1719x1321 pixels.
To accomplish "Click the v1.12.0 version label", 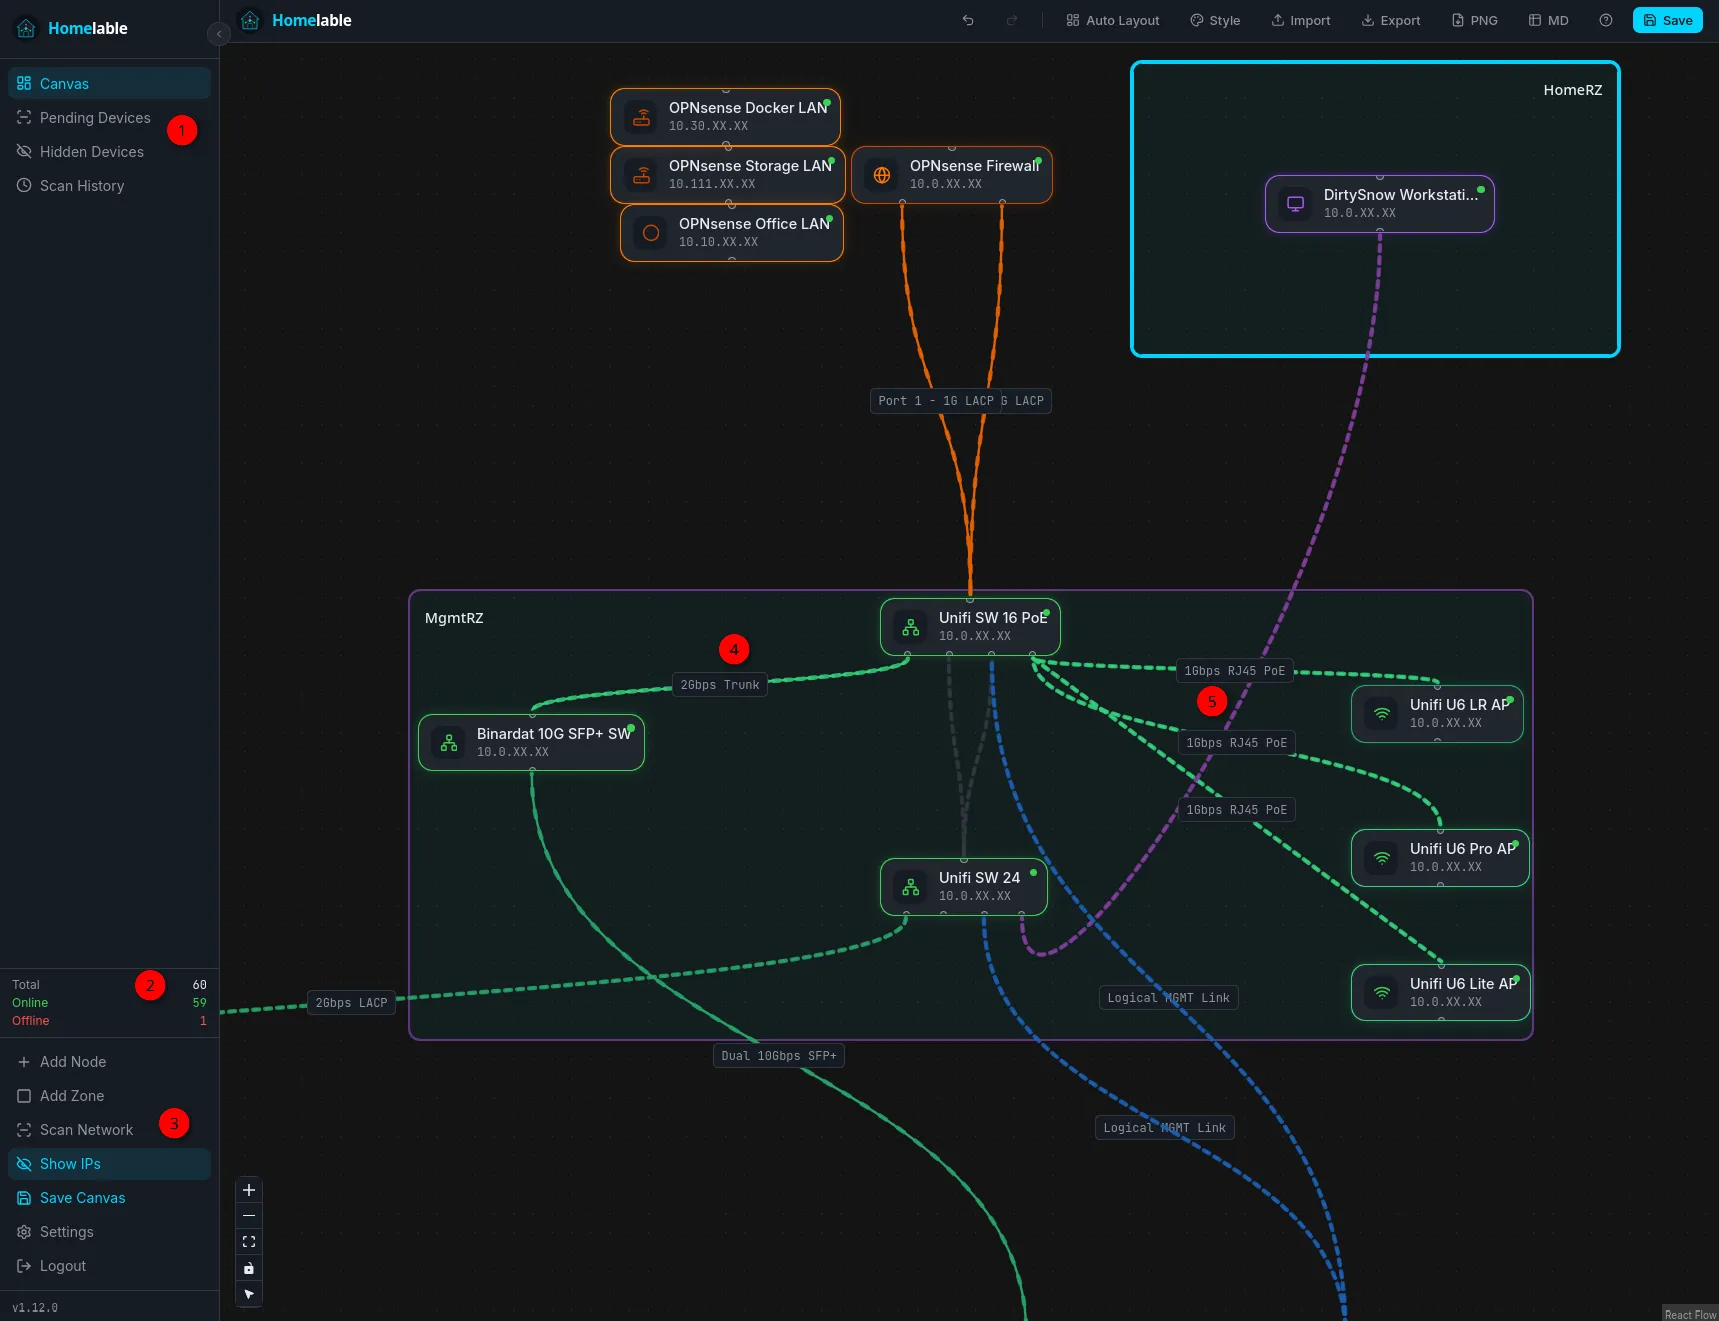I will click(35, 1307).
